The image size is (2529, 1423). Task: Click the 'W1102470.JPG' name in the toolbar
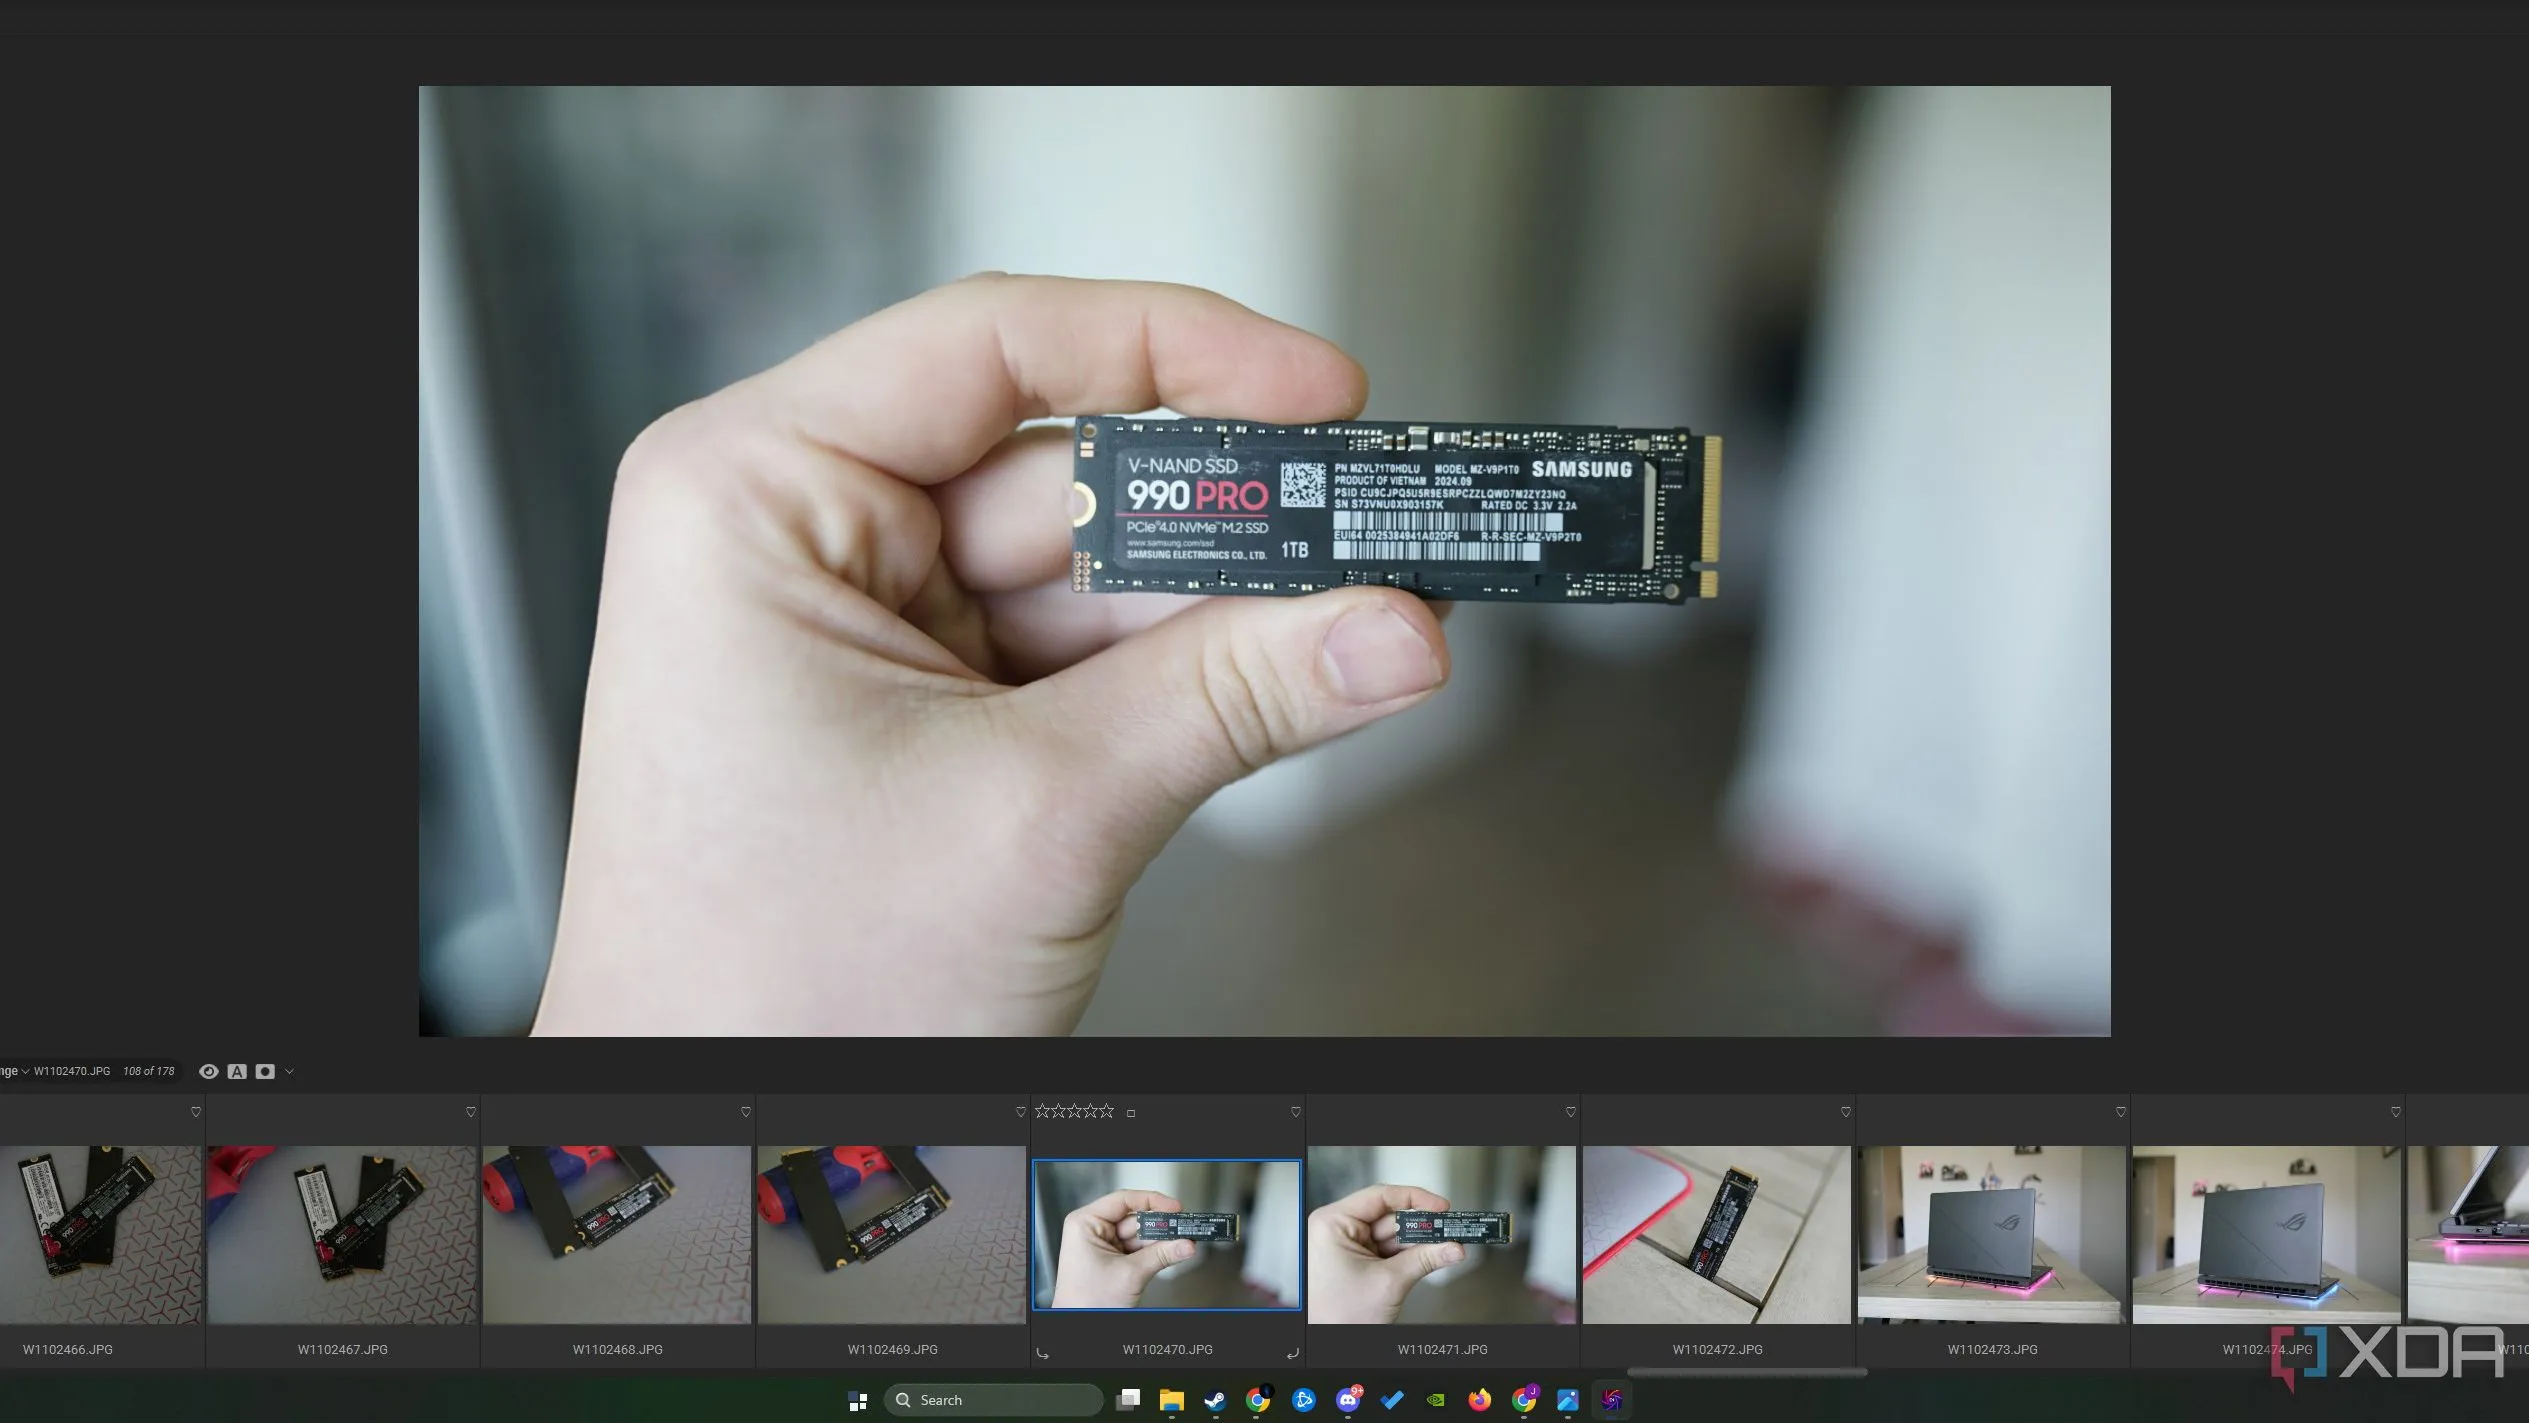72,1071
